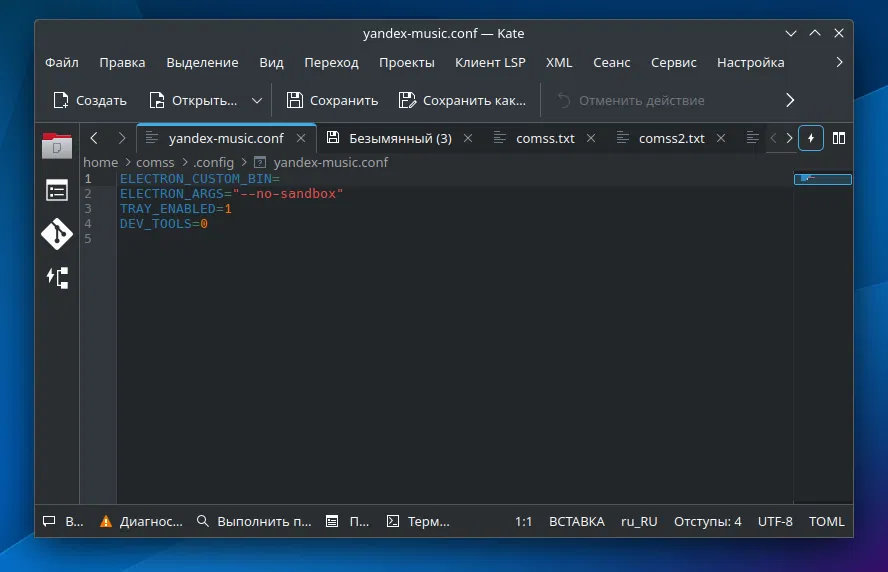
Task: Open the LSP symbol outline sidebar icon
Action: [x=57, y=277]
